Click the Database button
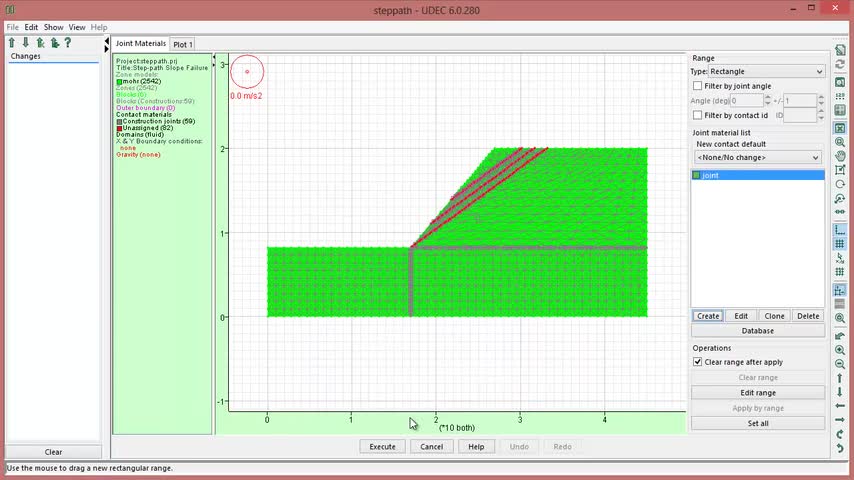The height and width of the screenshot is (480, 854). 758,331
